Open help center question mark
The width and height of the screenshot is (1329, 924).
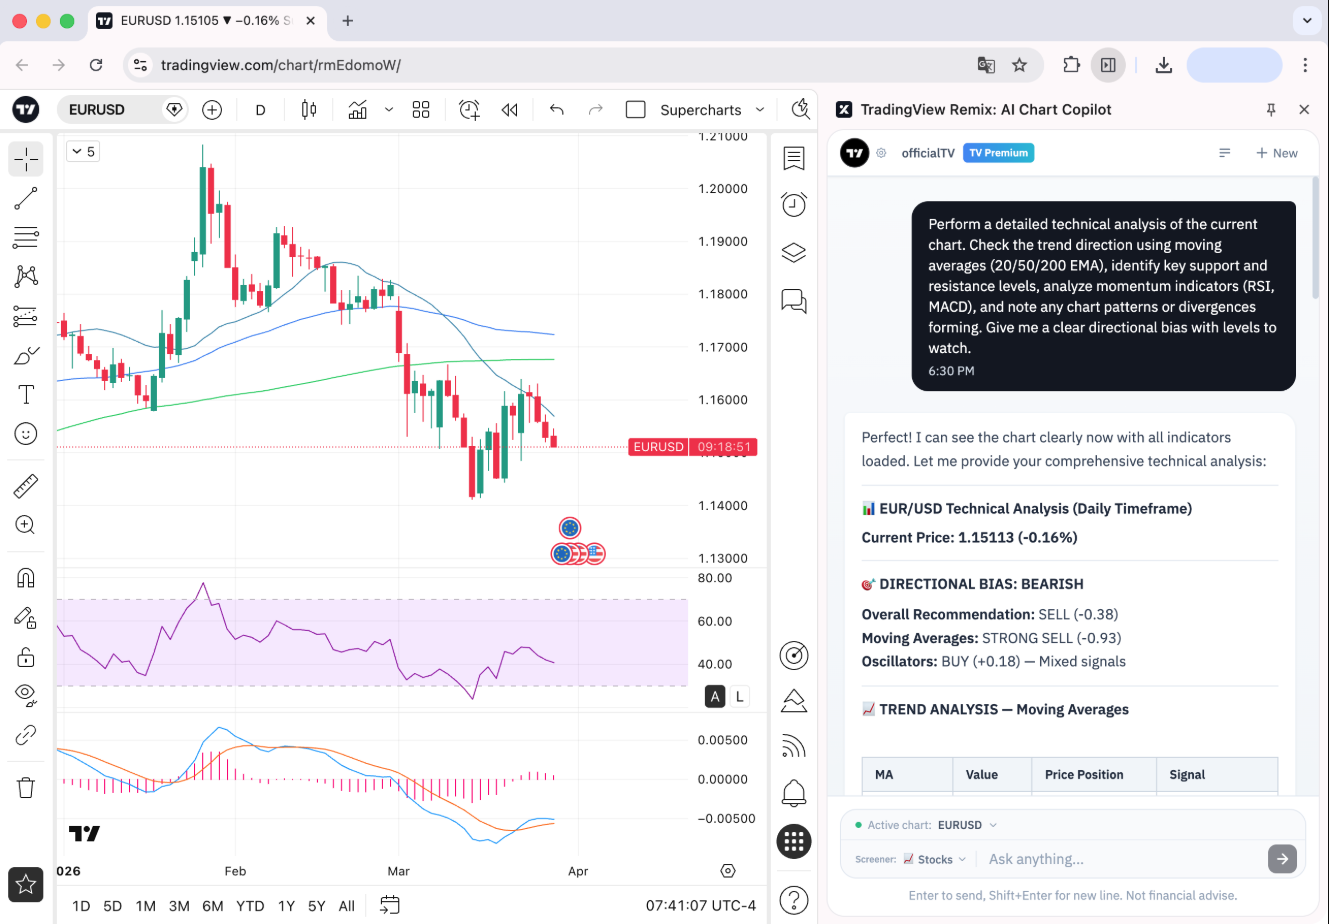794,900
